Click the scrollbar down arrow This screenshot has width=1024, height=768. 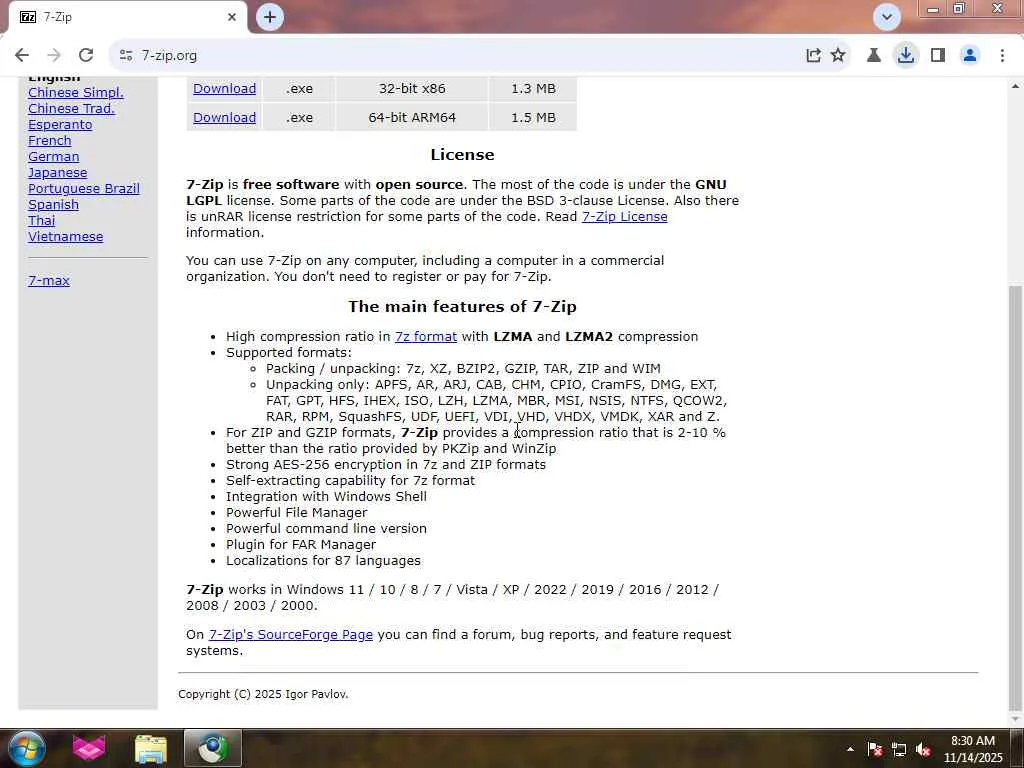[x=1015, y=719]
